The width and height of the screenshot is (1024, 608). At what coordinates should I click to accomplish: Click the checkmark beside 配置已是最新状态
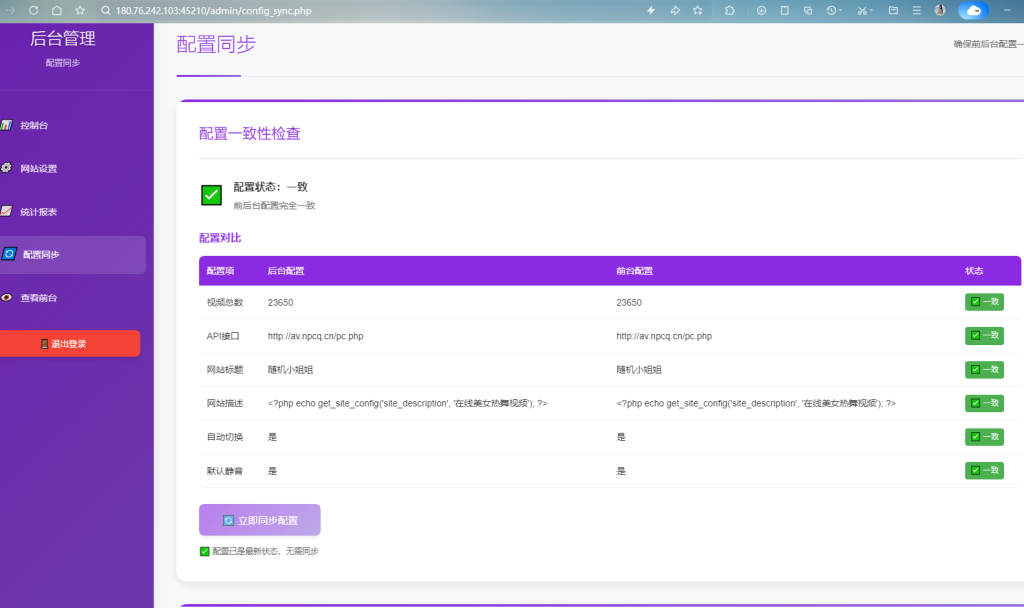point(205,551)
